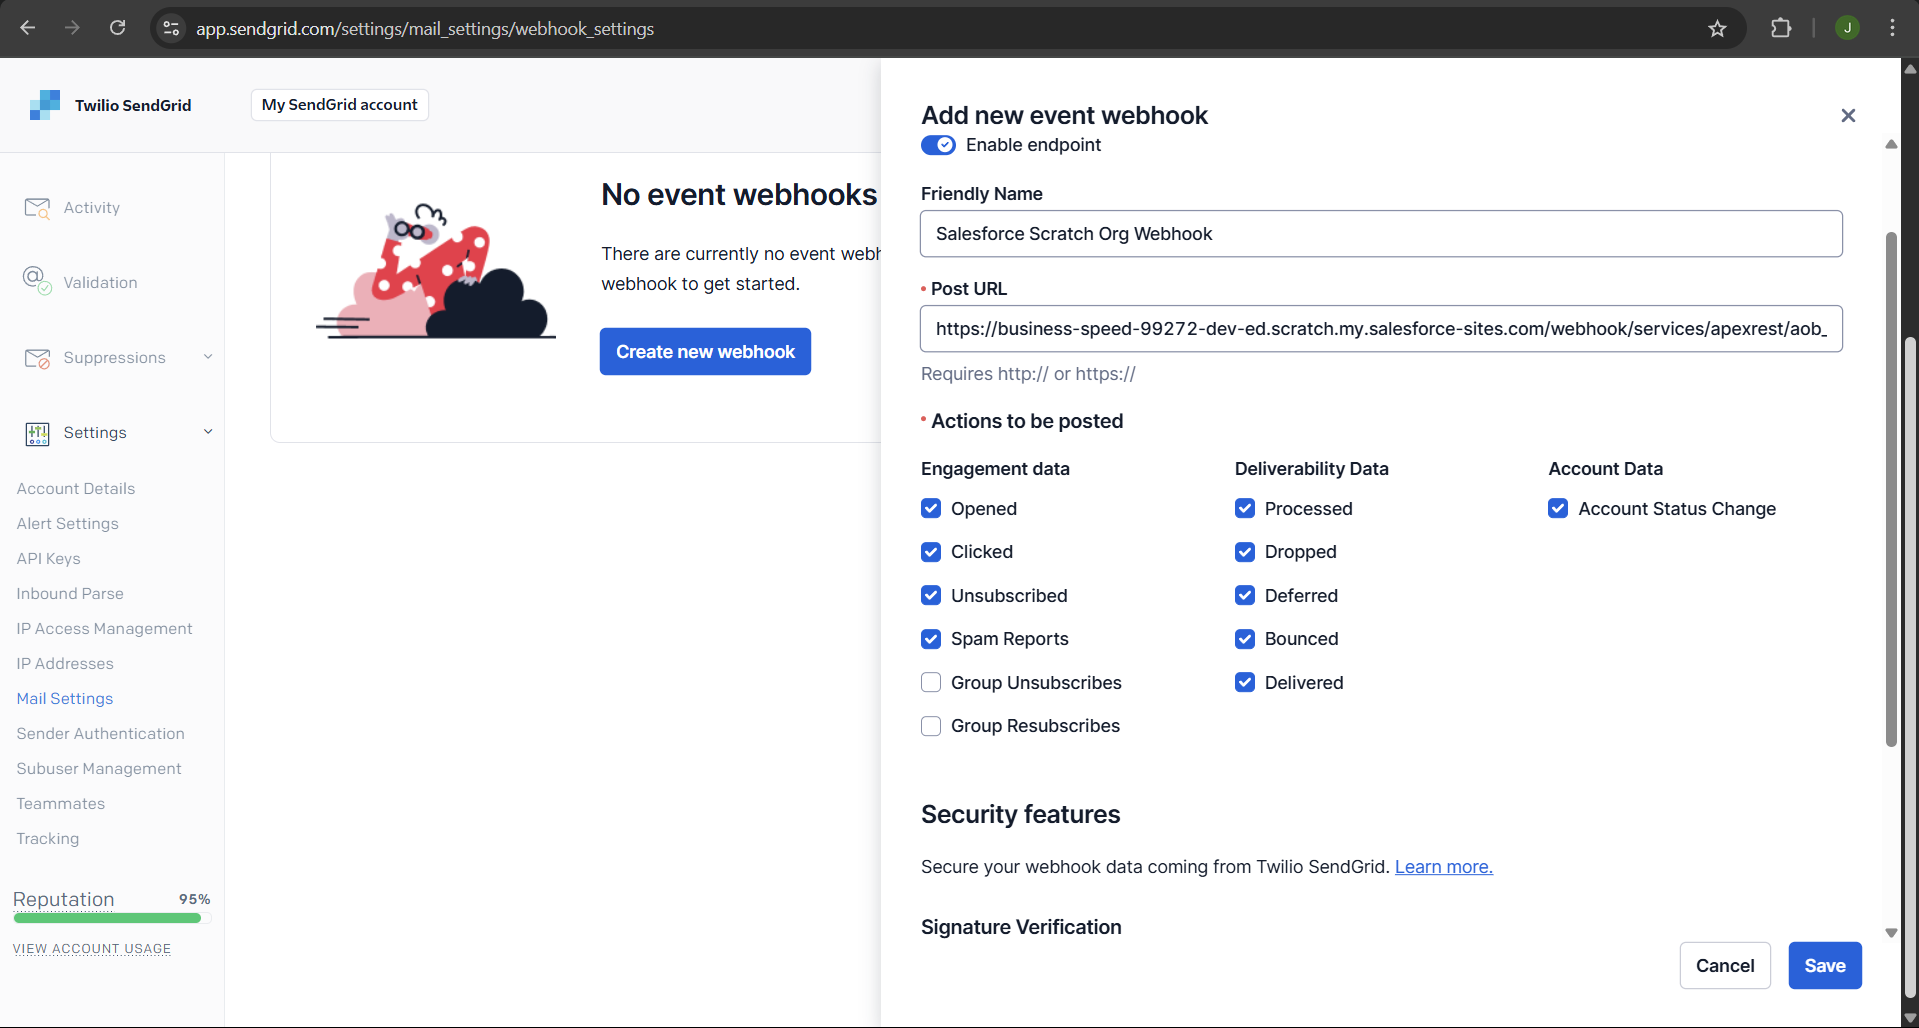The height and width of the screenshot is (1028, 1919).
Task: Open the My SendGrid account dropdown
Action: coord(340,105)
